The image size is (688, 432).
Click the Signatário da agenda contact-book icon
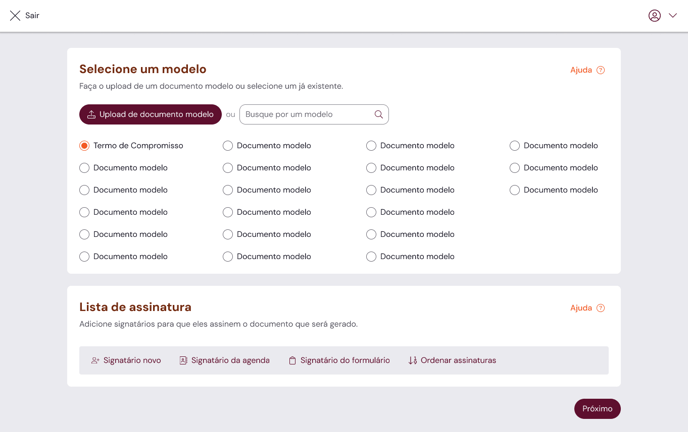click(183, 361)
